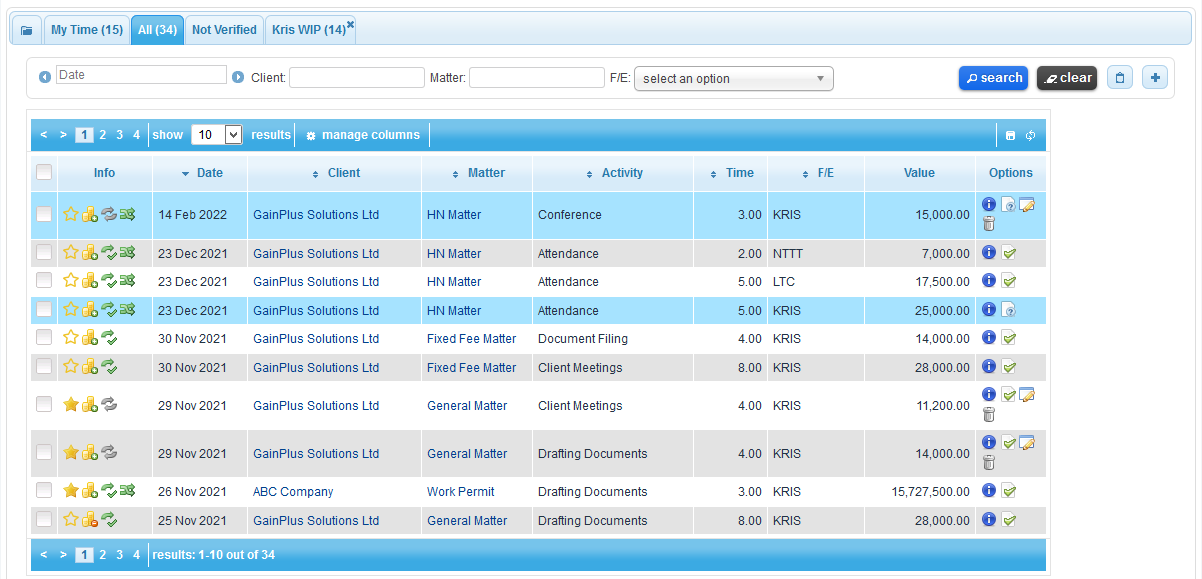
Task: Click the star icon on the 14 Feb 2022 row
Action: click(71, 214)
